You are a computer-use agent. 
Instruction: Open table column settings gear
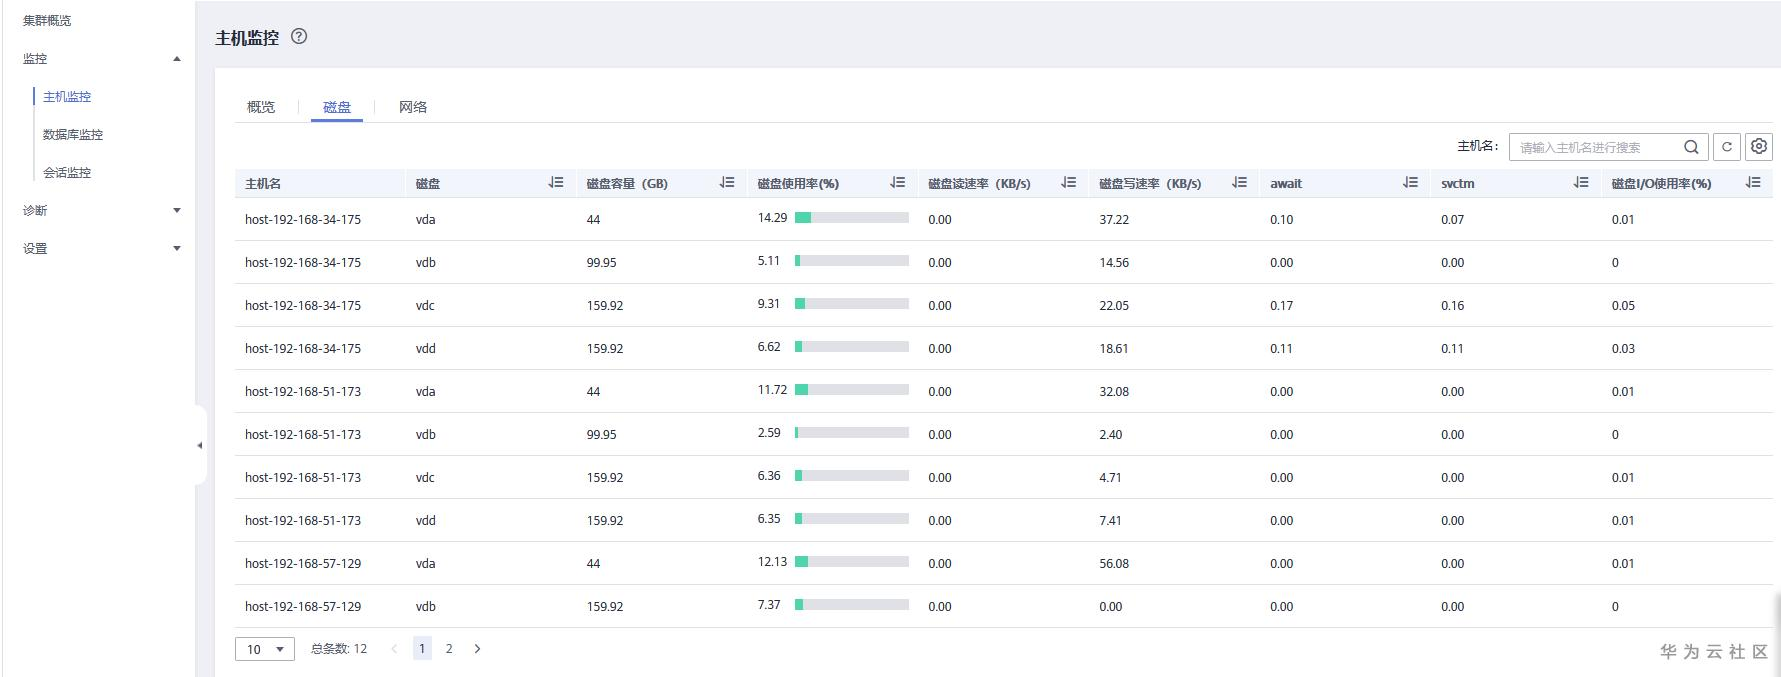tap(1759, 147)
